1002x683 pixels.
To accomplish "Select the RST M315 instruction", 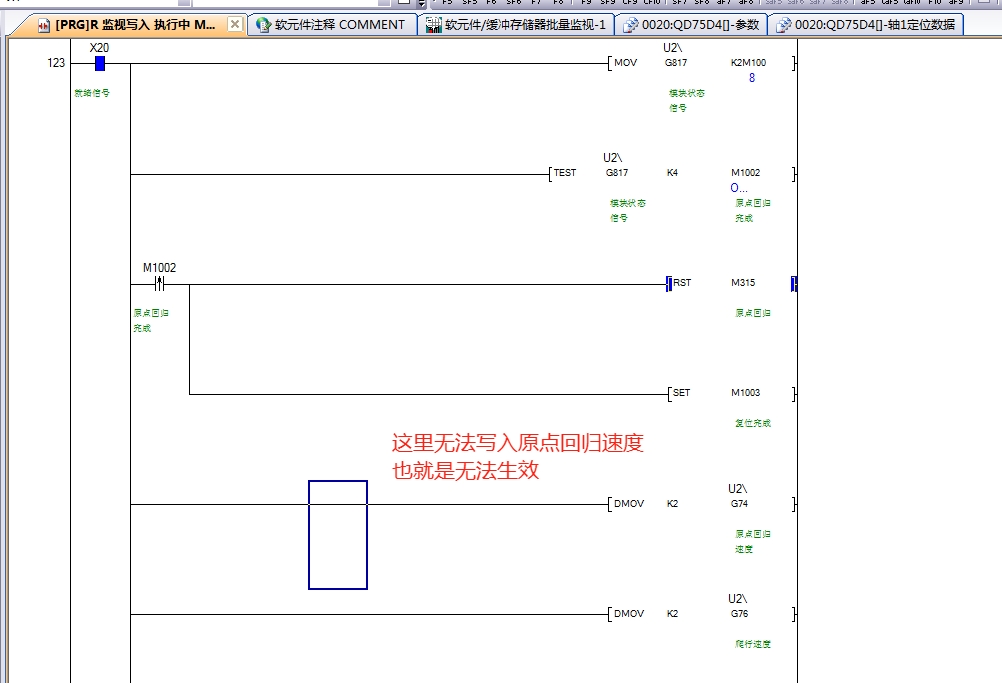I will point(681,283).
